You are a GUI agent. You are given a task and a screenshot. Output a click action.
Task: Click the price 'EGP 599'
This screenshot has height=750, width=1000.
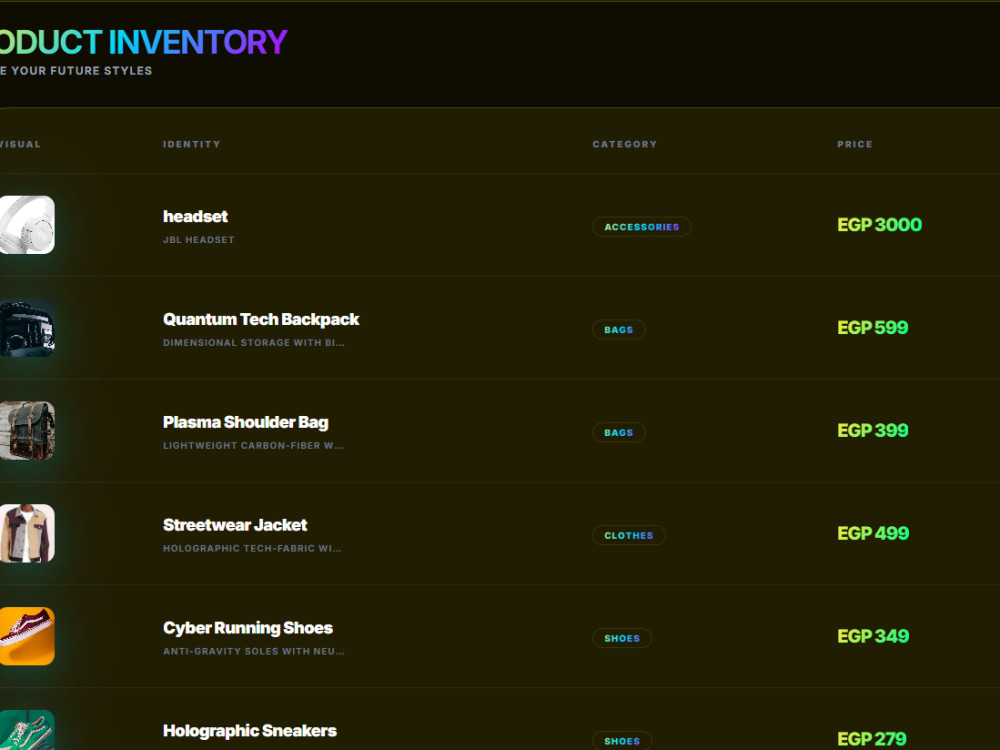pos(872,328)
